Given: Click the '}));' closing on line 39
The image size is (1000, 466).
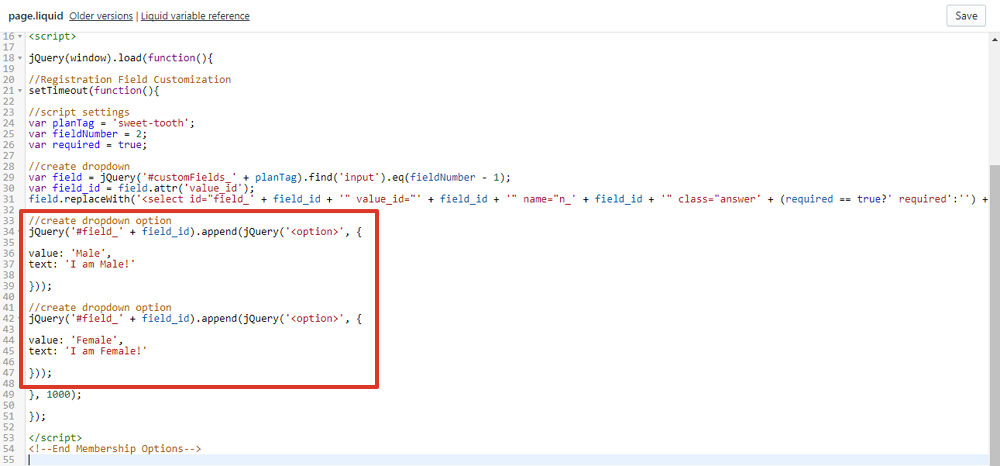Looking at the screenshot, I should click(x=41, y=286).
